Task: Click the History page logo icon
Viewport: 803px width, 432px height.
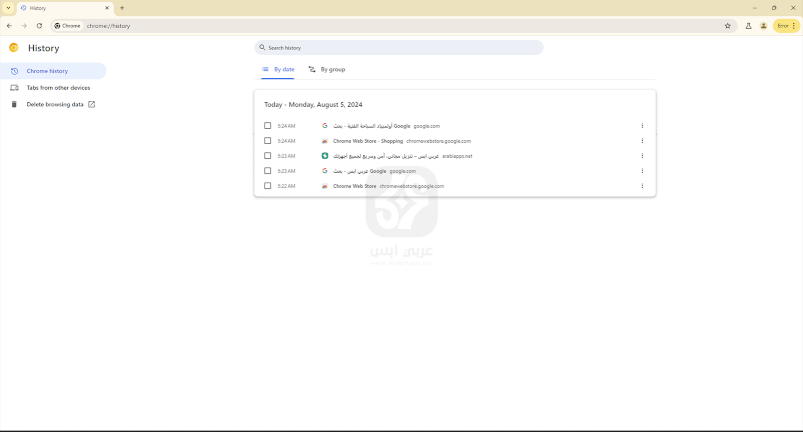Action: pyautogui.click(x=14, y=48)
